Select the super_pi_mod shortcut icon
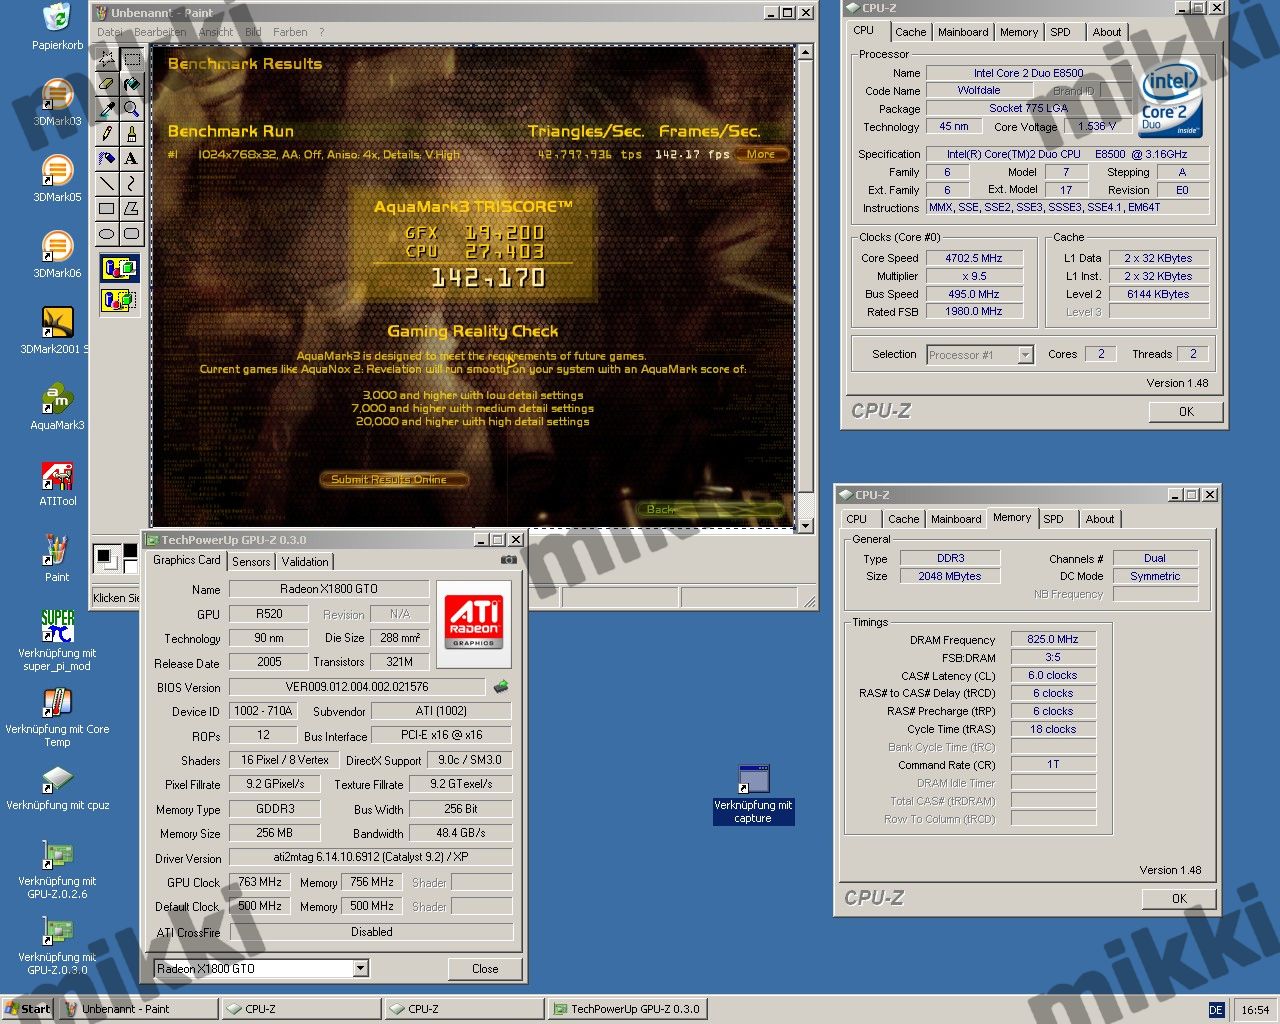The height and width of the screenshot is (1024, 1280). click(57, 640)
